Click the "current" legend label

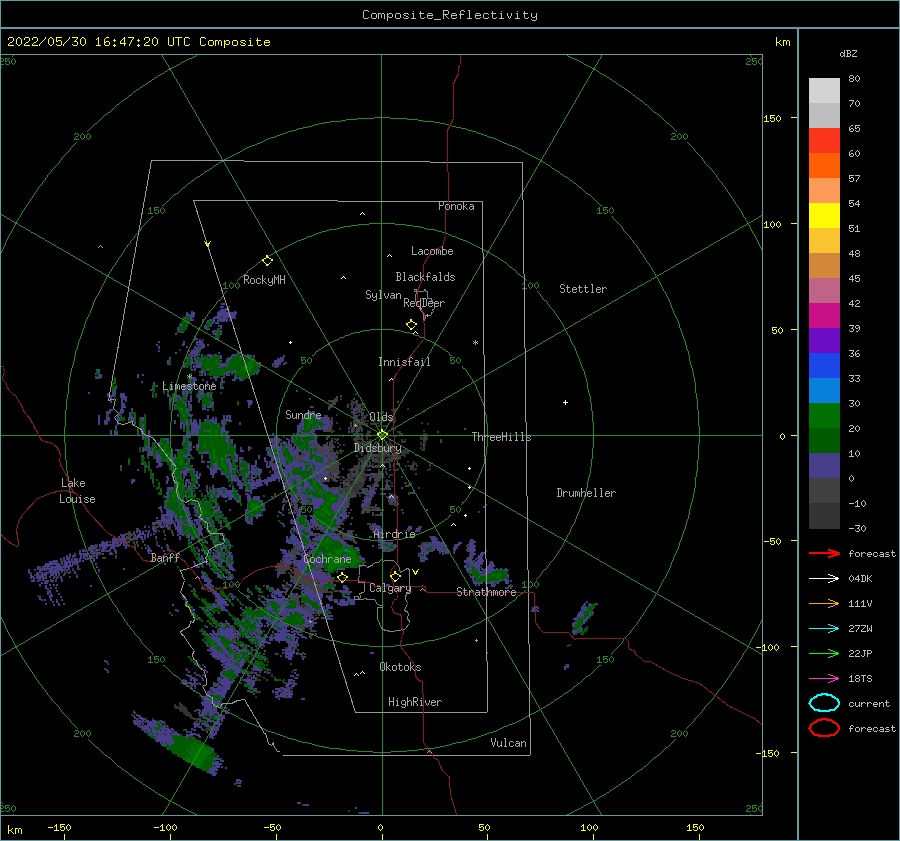pos(869,704)
